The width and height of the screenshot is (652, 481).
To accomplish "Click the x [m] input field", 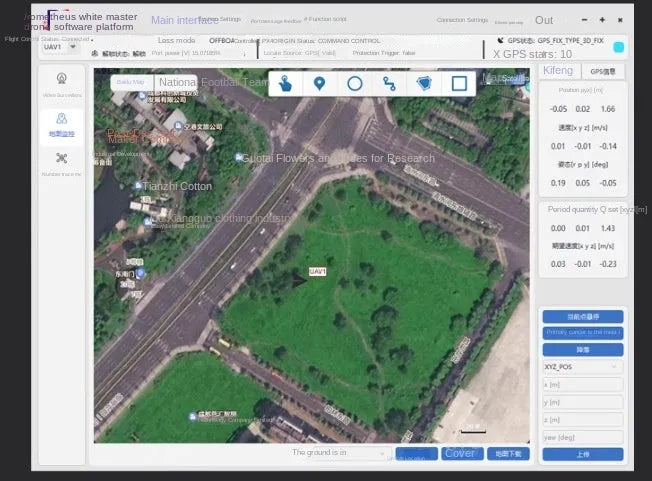I will [x=582, y=384].
